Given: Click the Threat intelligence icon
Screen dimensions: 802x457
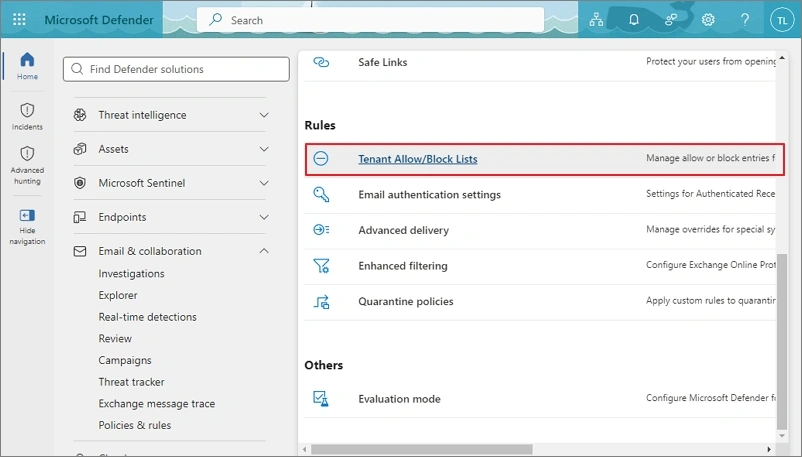Looking at the screenshot, I should point(80,115).
